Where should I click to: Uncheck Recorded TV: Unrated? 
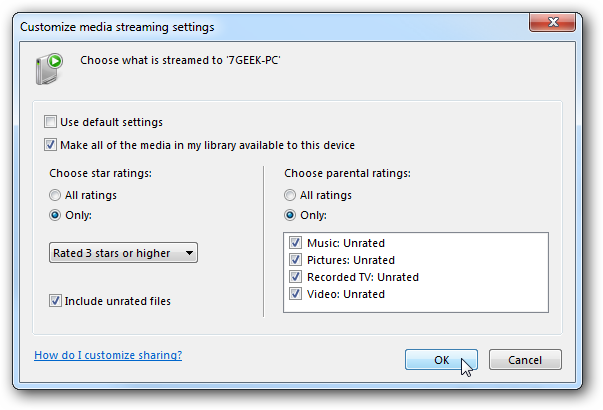coord(295,277)
